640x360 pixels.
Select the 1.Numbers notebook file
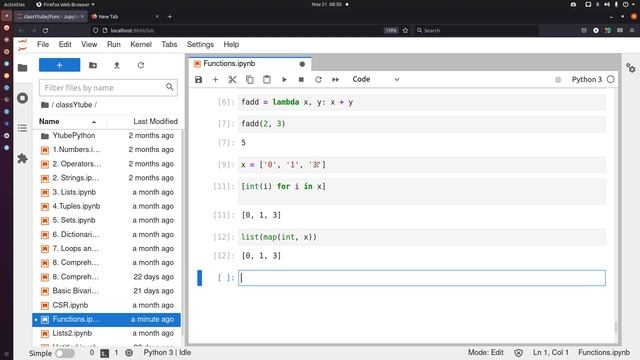tap(107, 150)
